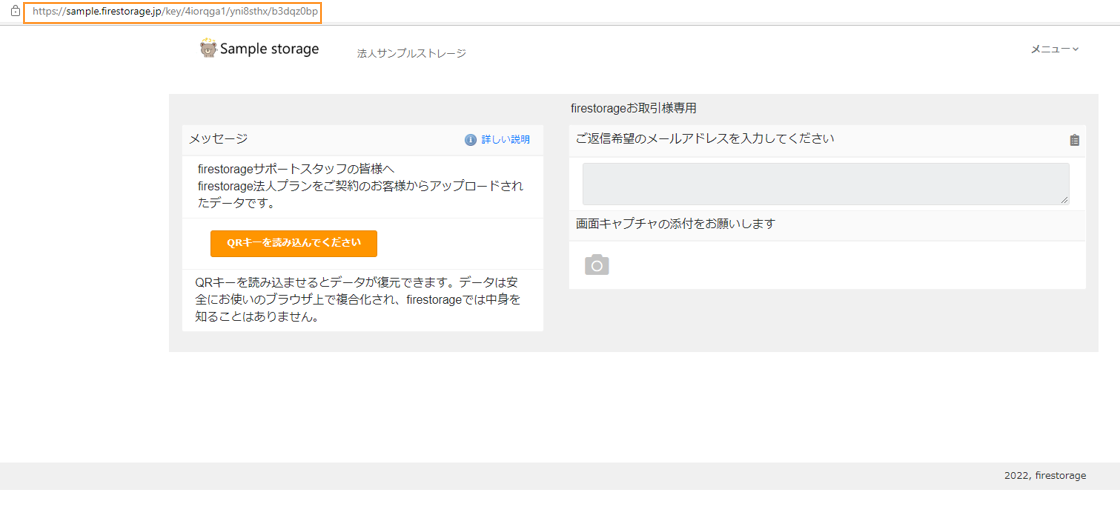The height and width of the screenshot is (506, 1120).
Task: Open the 詳しい説明 link
Action: (x=506, y=139)
